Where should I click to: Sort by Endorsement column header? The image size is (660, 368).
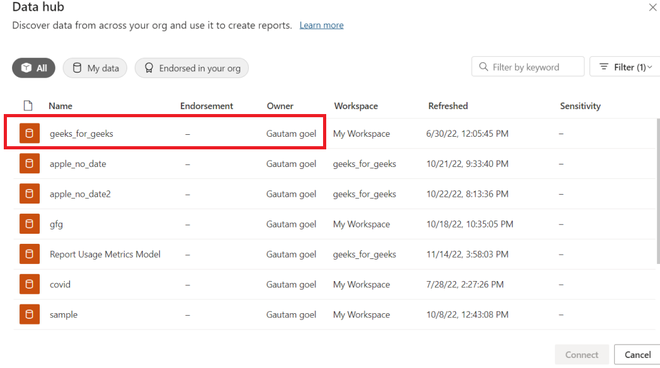tap(207, 106)
